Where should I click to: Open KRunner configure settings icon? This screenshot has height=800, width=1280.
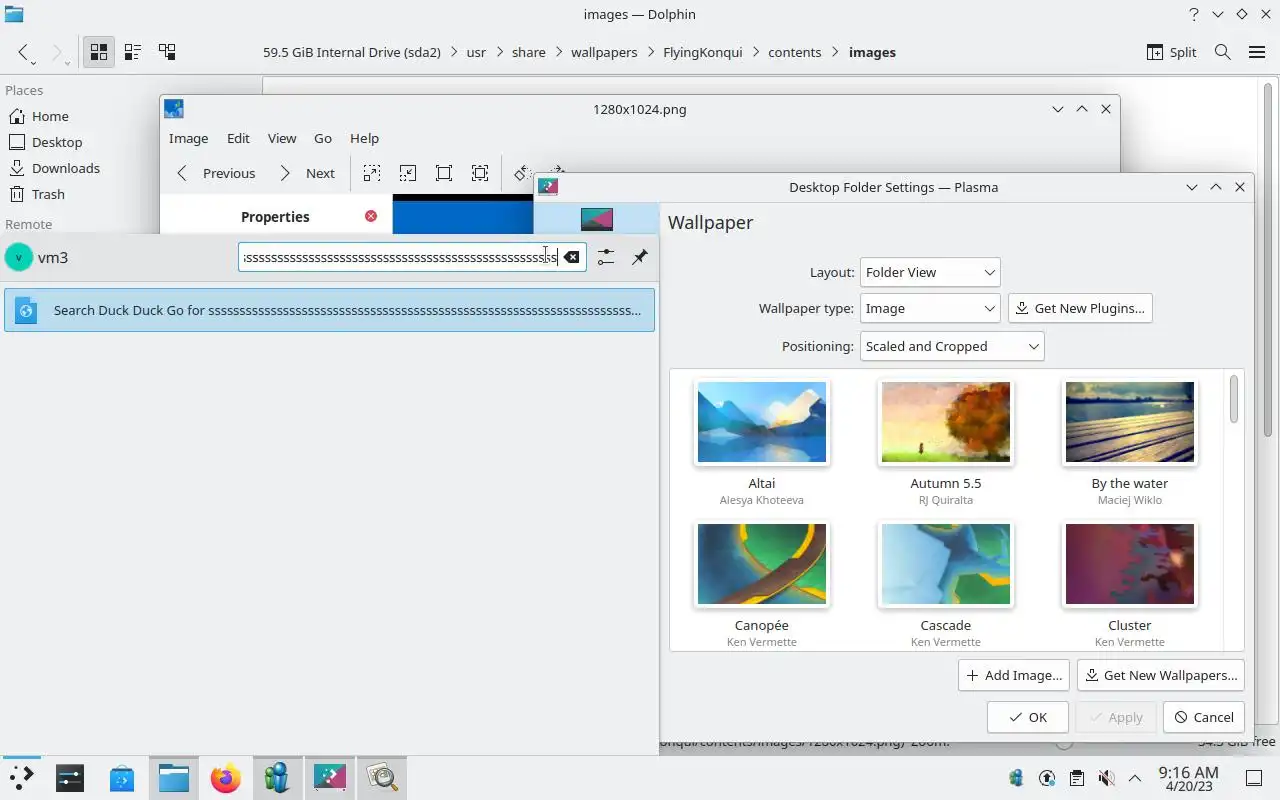coord(605,257)
